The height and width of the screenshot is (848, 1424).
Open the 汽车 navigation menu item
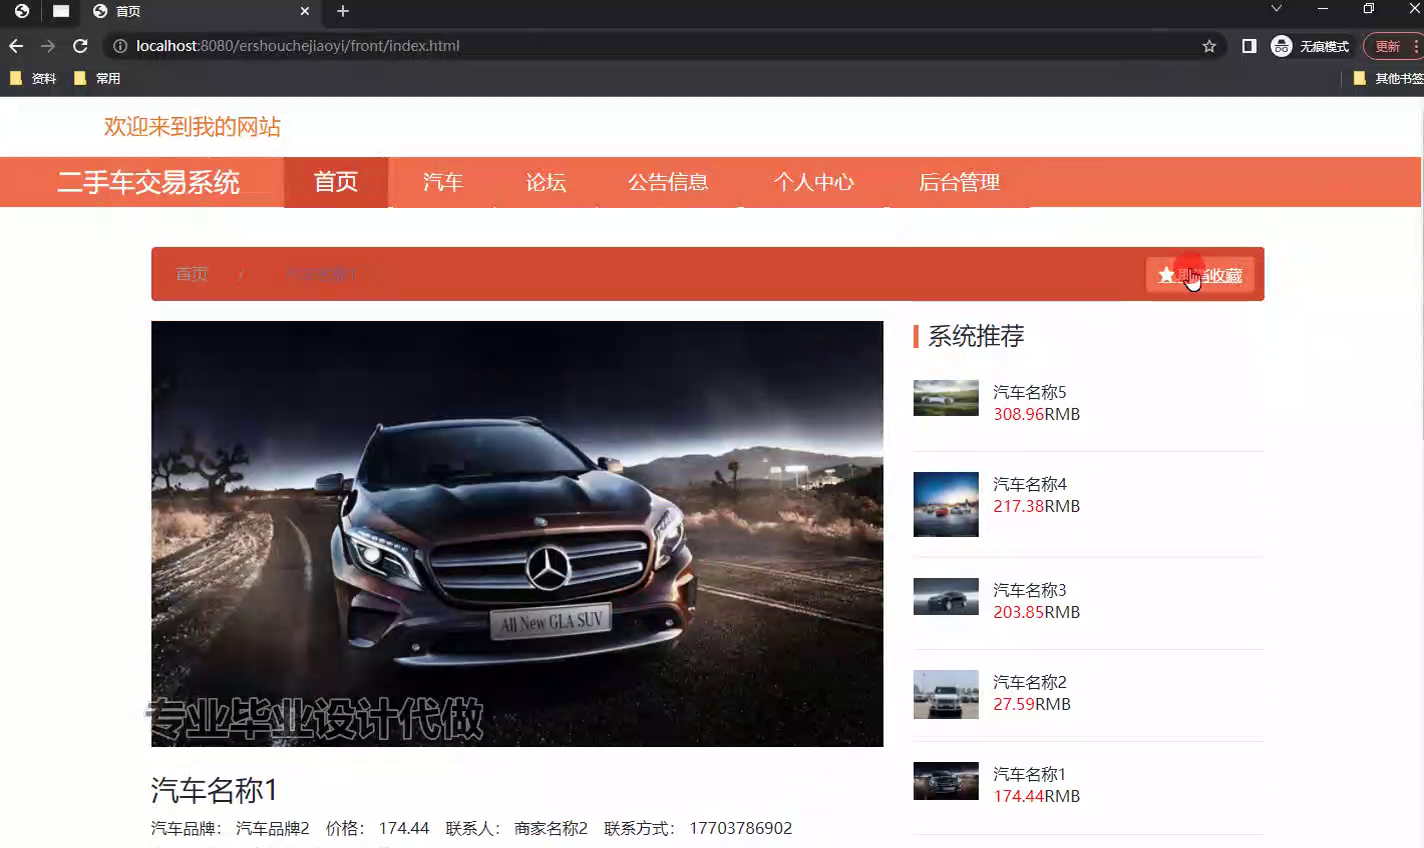(443, 182)
